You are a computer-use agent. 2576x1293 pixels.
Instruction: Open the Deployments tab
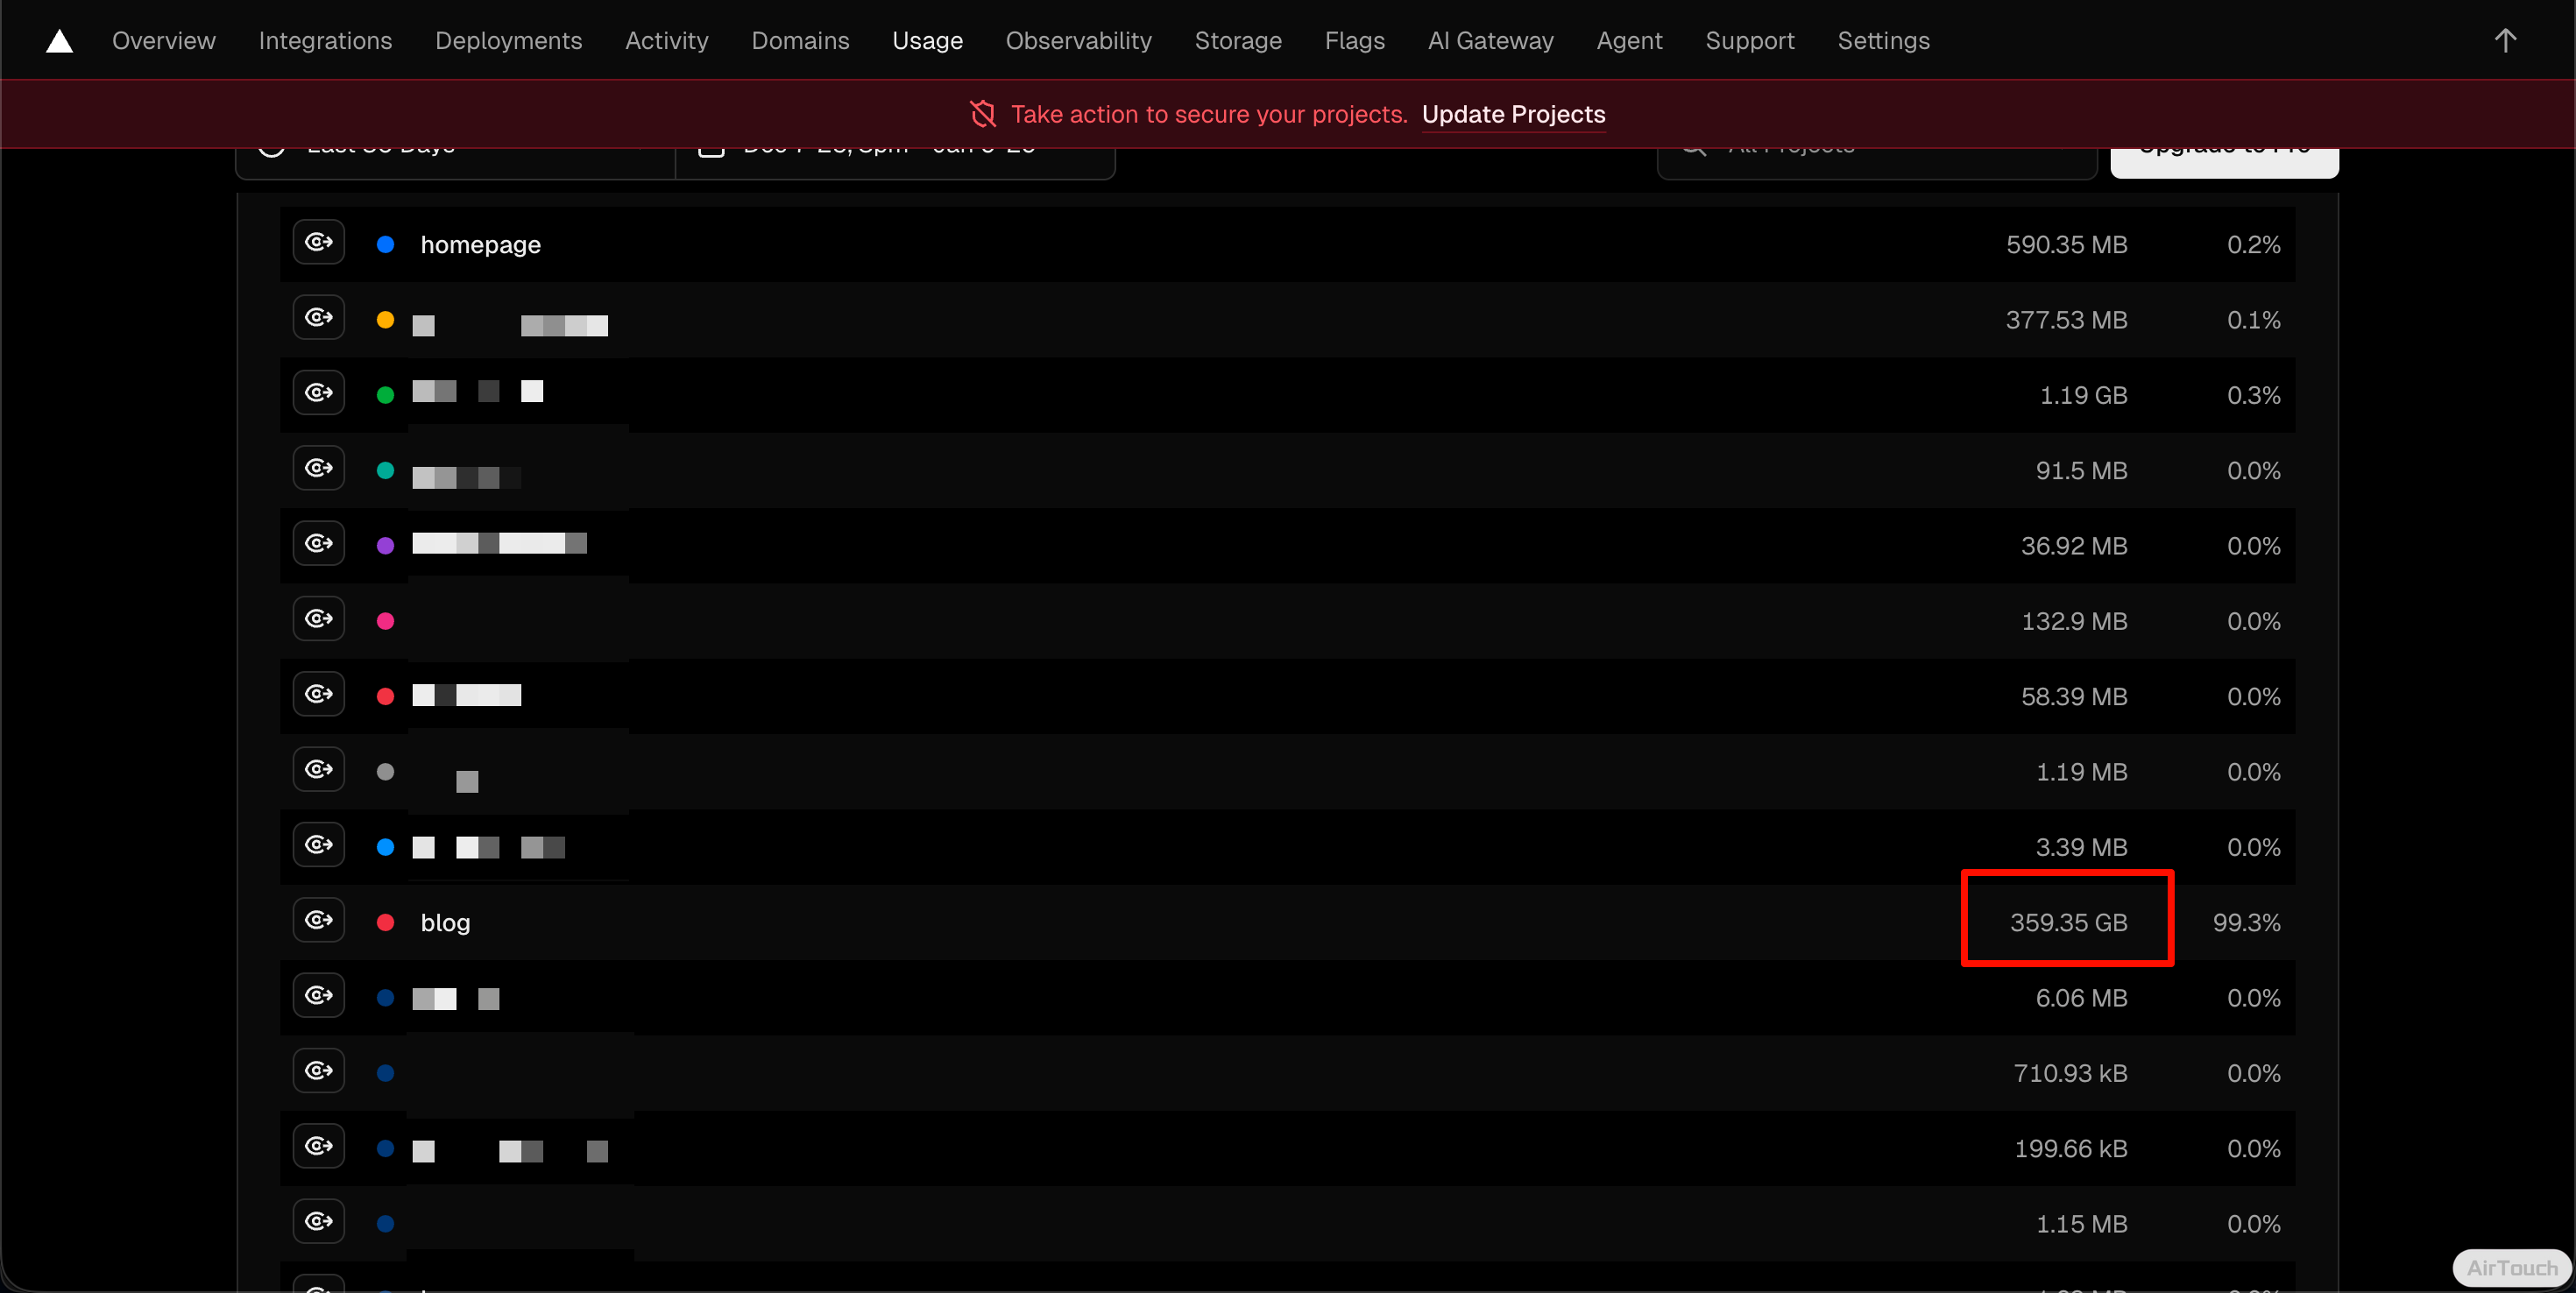coord(508,41)
